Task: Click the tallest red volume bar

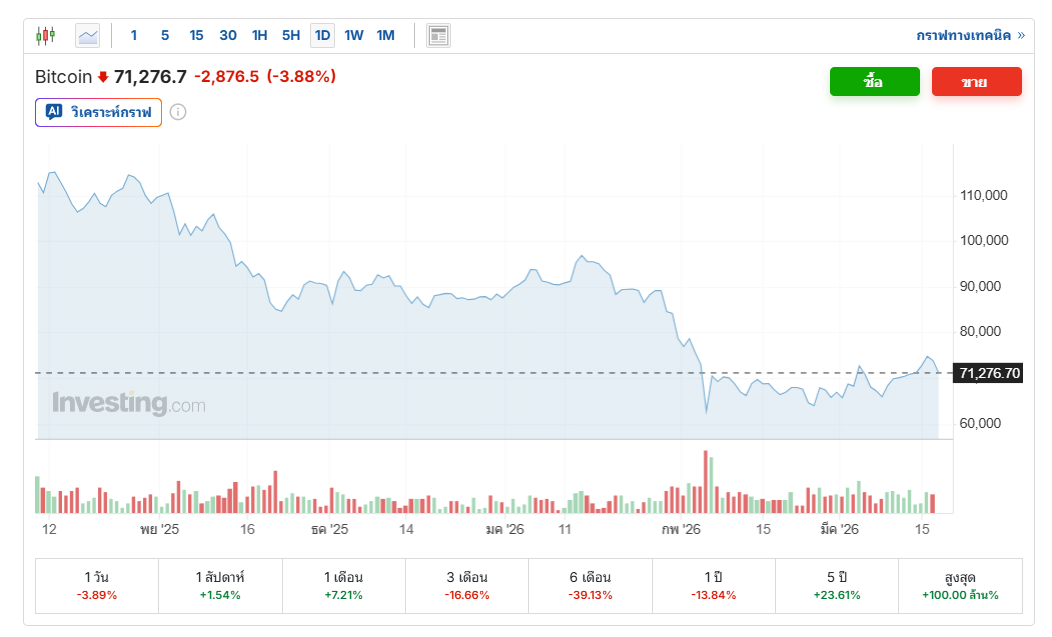Action: [x=706, y=482]
